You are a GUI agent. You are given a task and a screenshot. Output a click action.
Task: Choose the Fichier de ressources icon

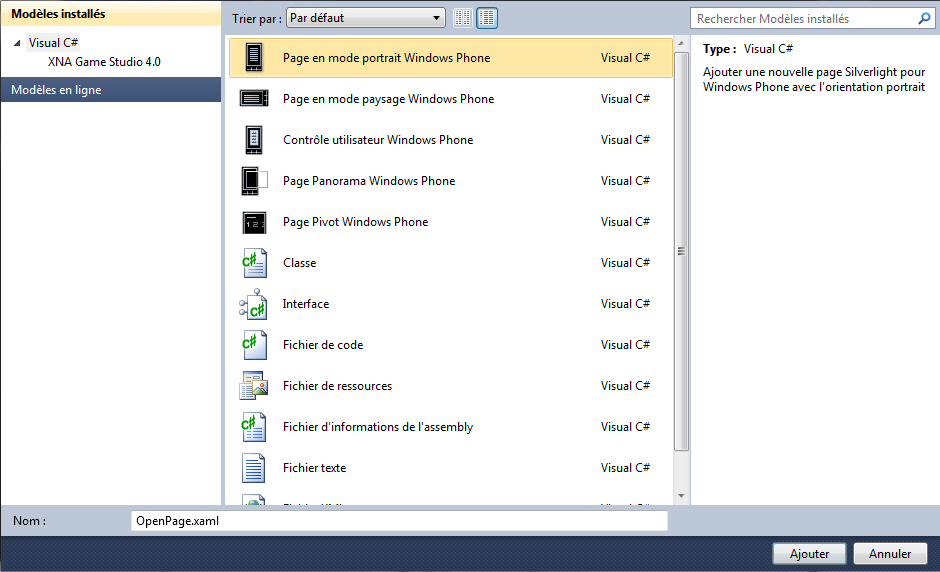click(x=254, y=386)
